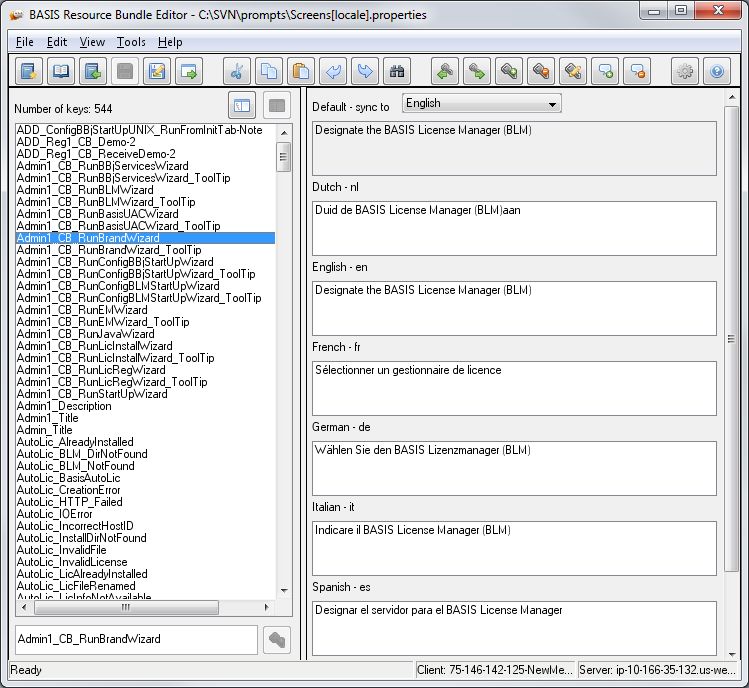The height and width of the screenshot is (688, 749).
Task: Click the Rename key icon with pencil
Action: click(573, 72)
